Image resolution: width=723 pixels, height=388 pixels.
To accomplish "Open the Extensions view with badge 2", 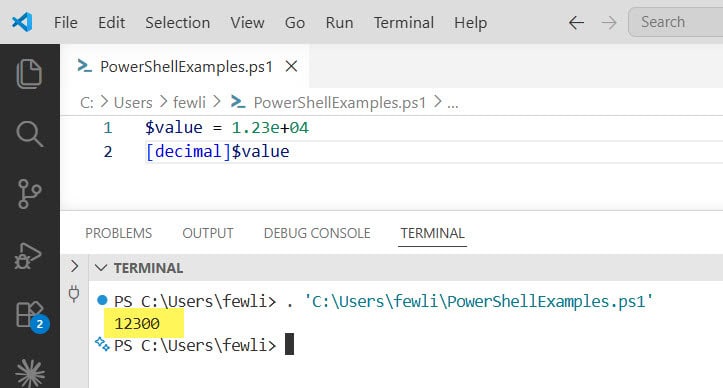I will [32, 316].
